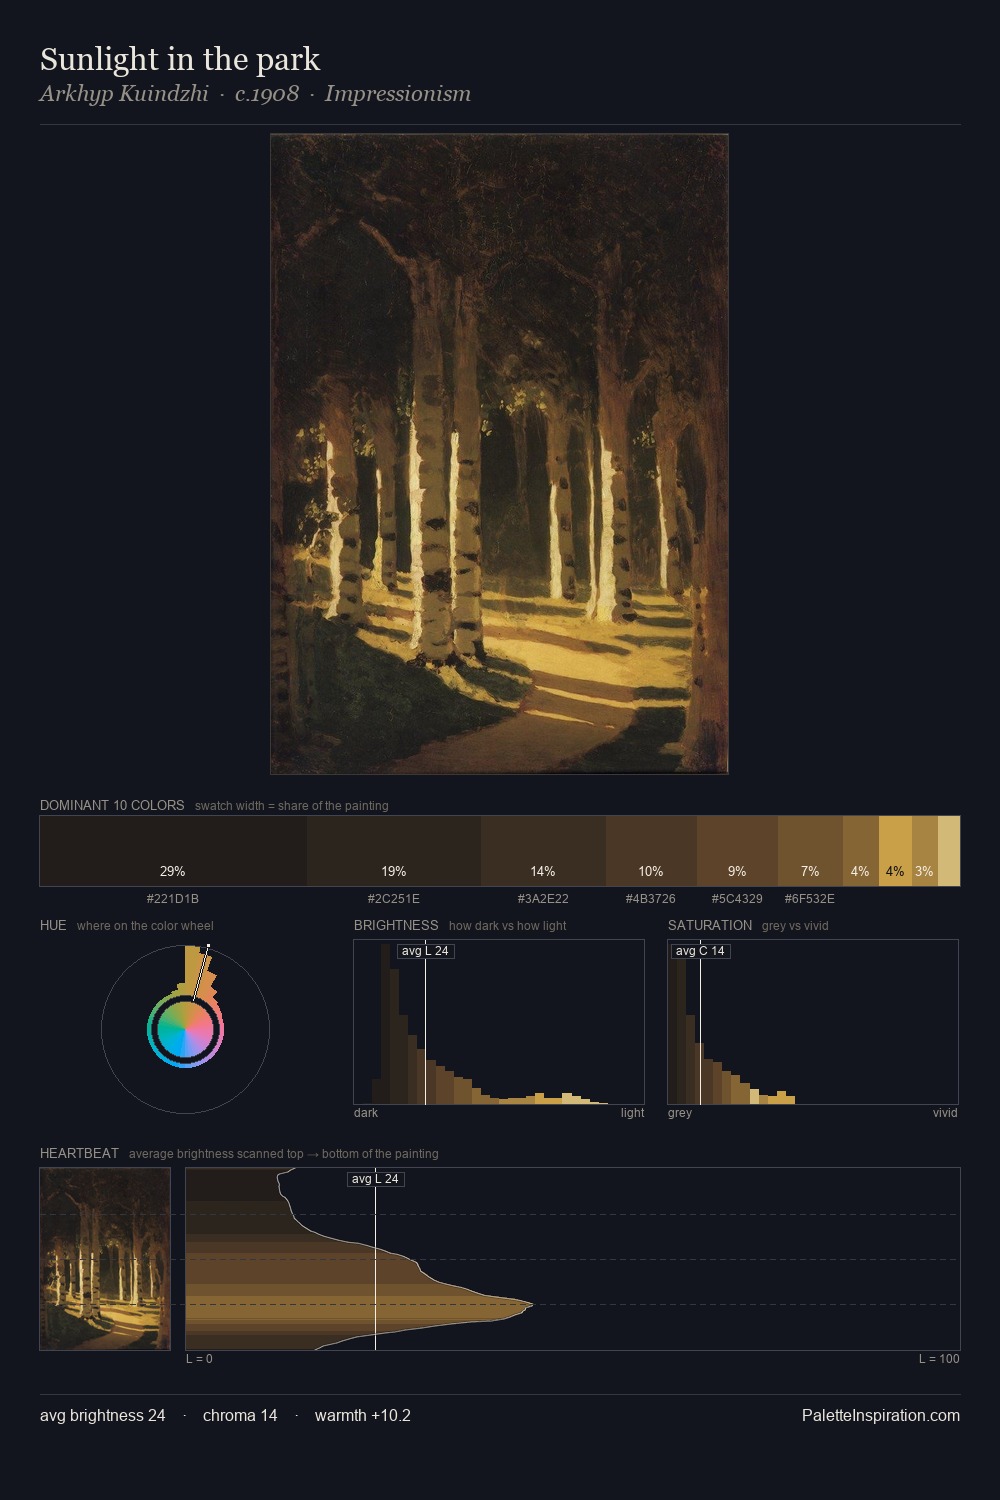Click the 'grey' axis label
The width and height of the screenshot is (1000, 1500).
coord(680,1113)
